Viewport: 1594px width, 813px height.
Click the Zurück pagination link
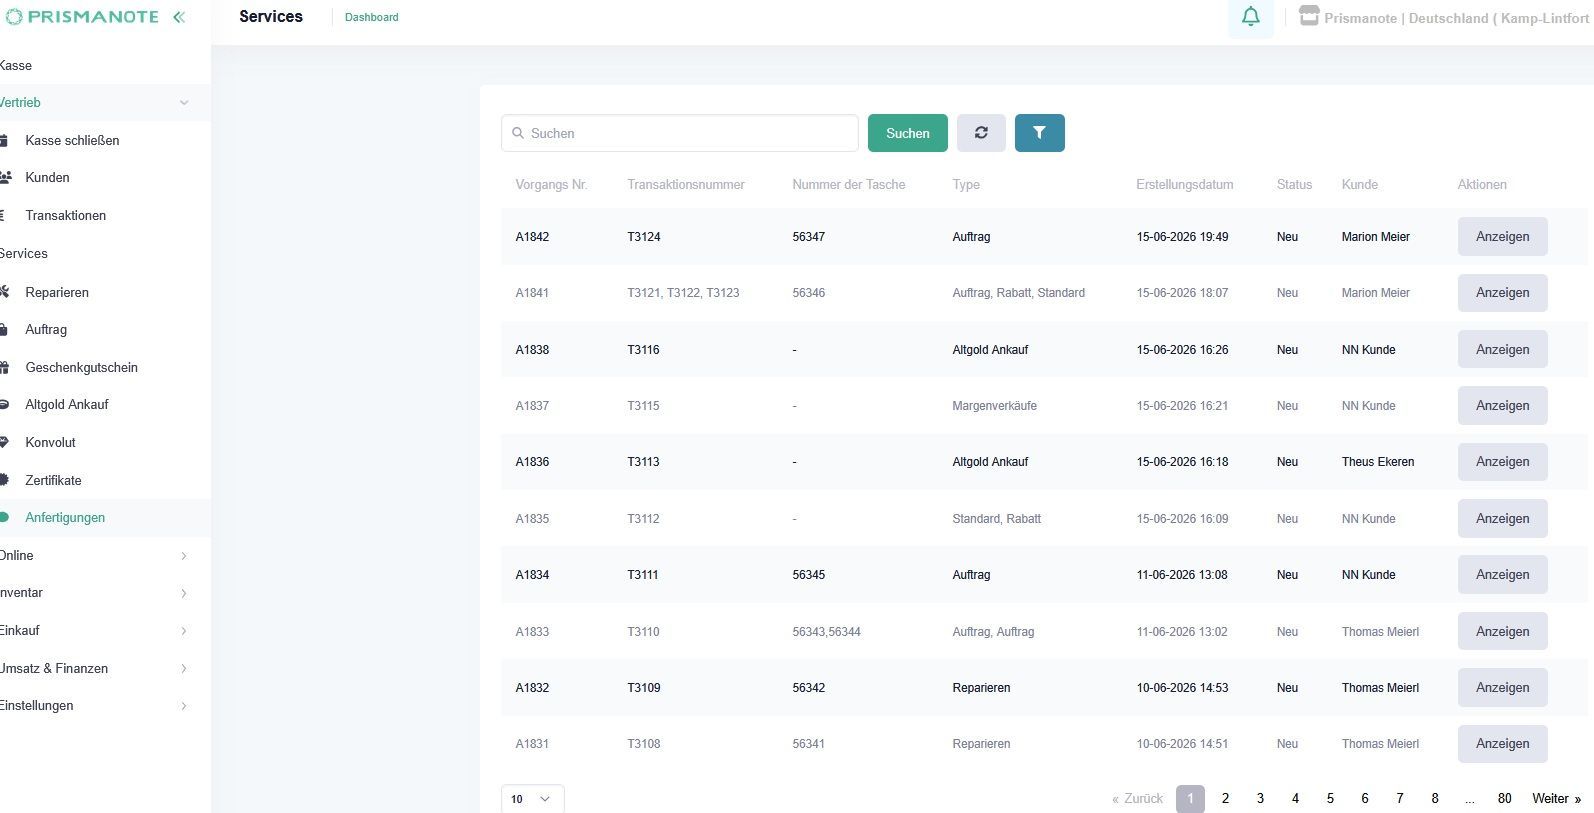click(1138, 798)
